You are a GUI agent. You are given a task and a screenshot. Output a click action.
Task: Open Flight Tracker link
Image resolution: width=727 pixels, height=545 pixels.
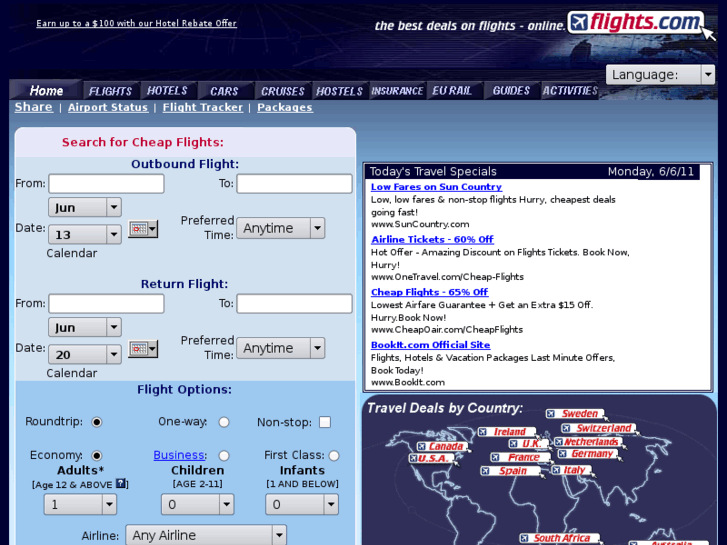[x=203, y=108]
